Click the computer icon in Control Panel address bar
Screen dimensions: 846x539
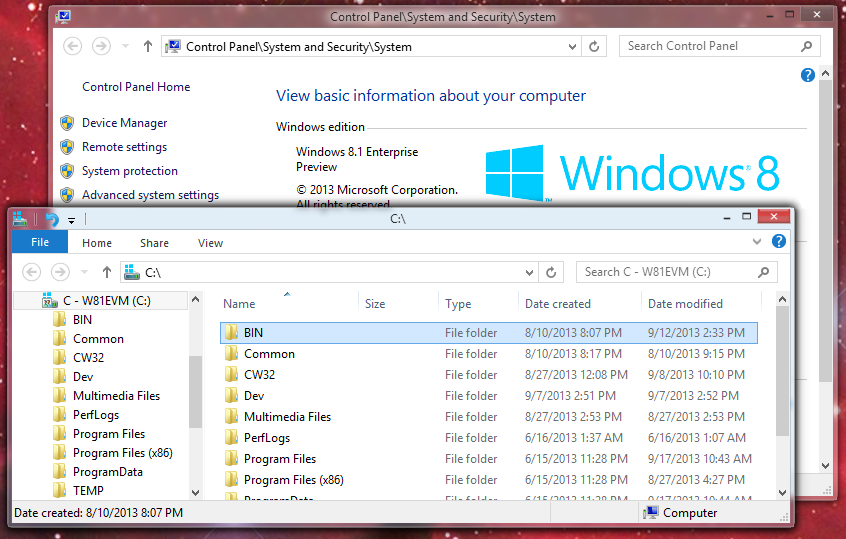173,46
